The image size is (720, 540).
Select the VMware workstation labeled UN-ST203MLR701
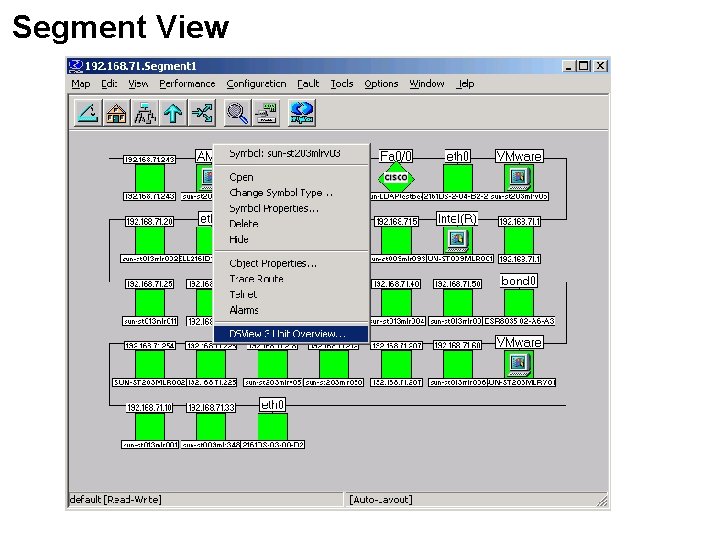519,364
